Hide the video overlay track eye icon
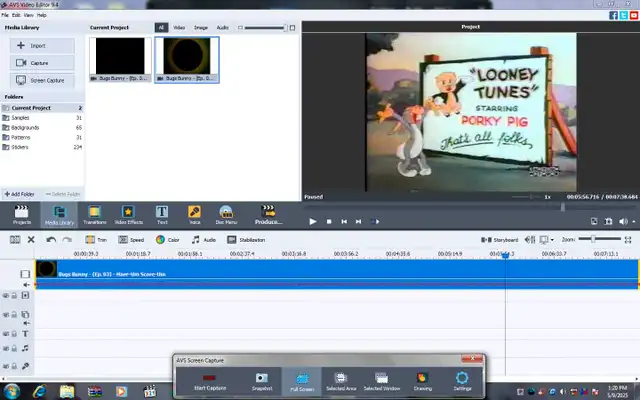Viewport: 640px width, 400px height. click(6, 314)
